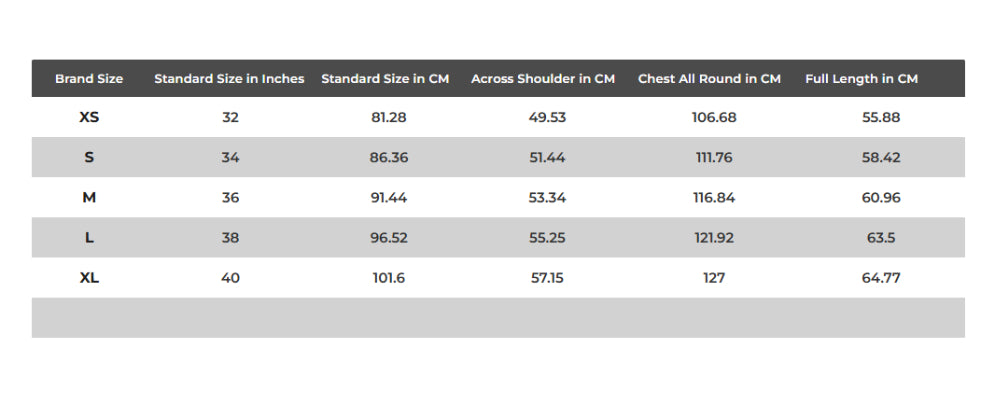The width and height of the screenshot is (1000, 400).
Task: Select the 58.42 full length value
Action: pyautogui.click(x=881, y=157)
